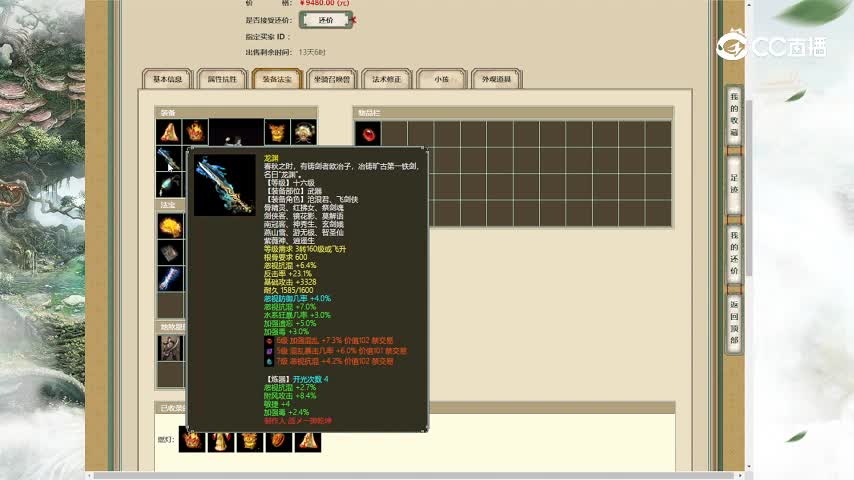This screenshot has height=480, width=854.
Task: Open the 属性抗性 tab
Action: 222,80
